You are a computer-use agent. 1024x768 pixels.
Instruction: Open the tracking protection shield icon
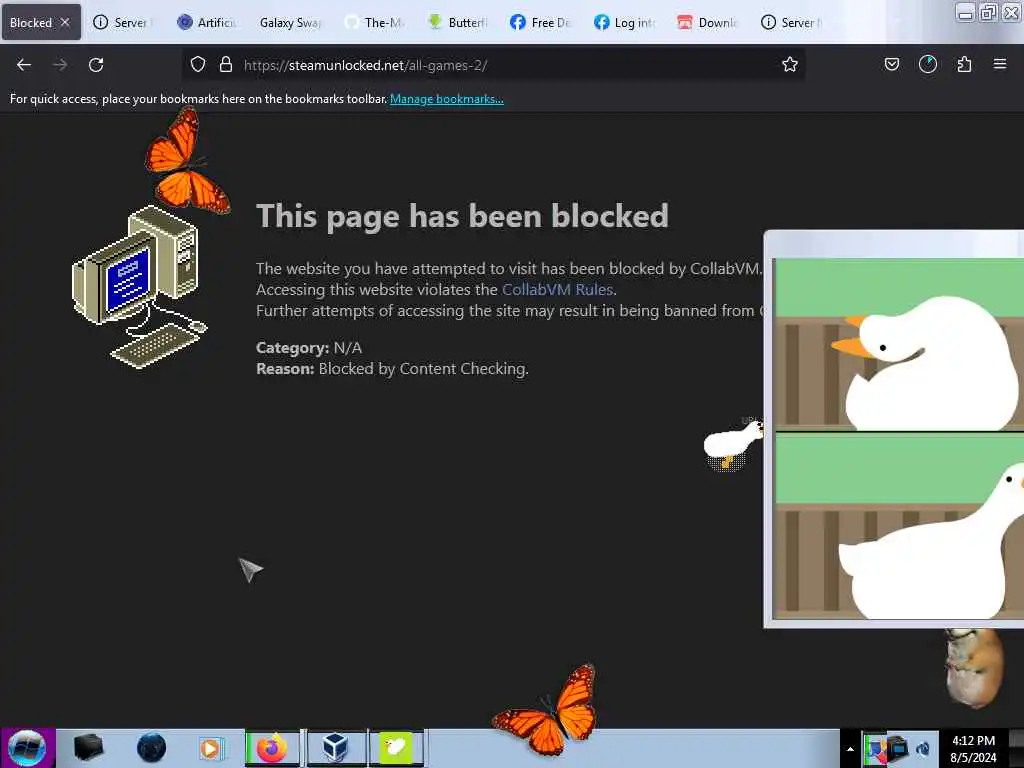198,65
